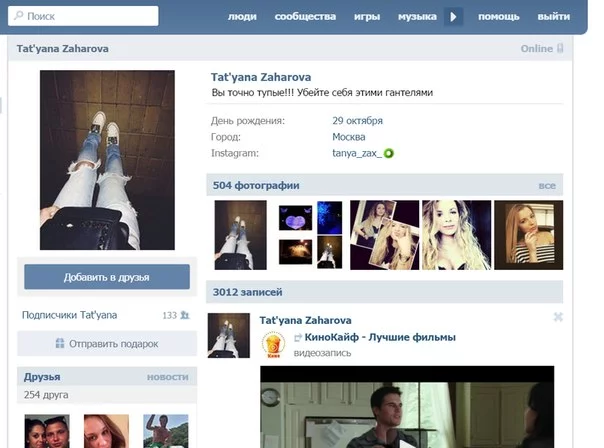Open the blue lights tree photo thumbnail
This screenshot has height=448, width=604.
(329, 218)
